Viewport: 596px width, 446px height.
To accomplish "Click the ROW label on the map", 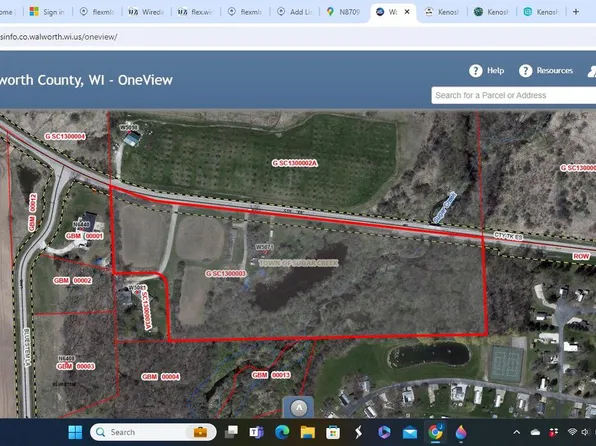I will [x=581, y=257].
